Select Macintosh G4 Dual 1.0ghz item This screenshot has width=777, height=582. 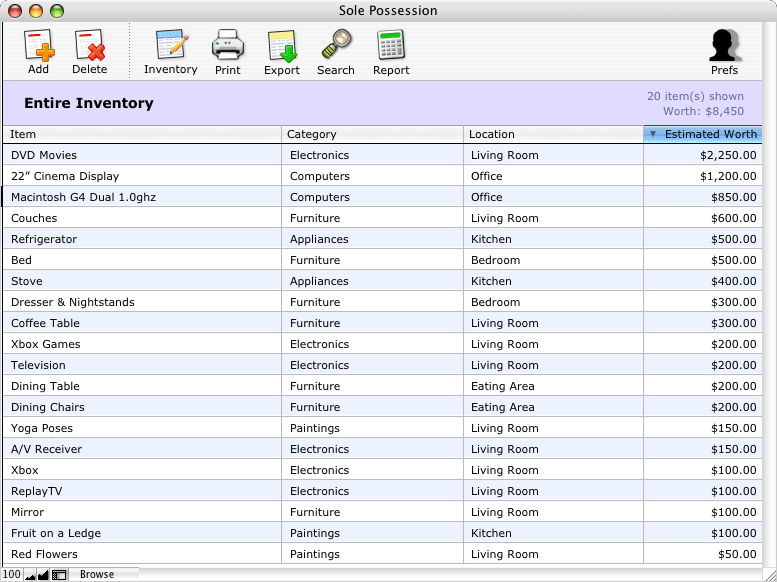click(x=83, y=197)
